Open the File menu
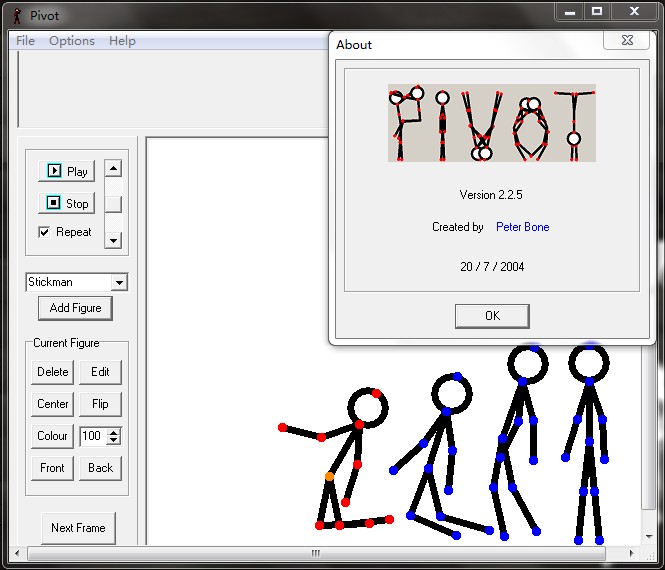The image size is (665, 570). pyautogui.click(x=25, y=41)
